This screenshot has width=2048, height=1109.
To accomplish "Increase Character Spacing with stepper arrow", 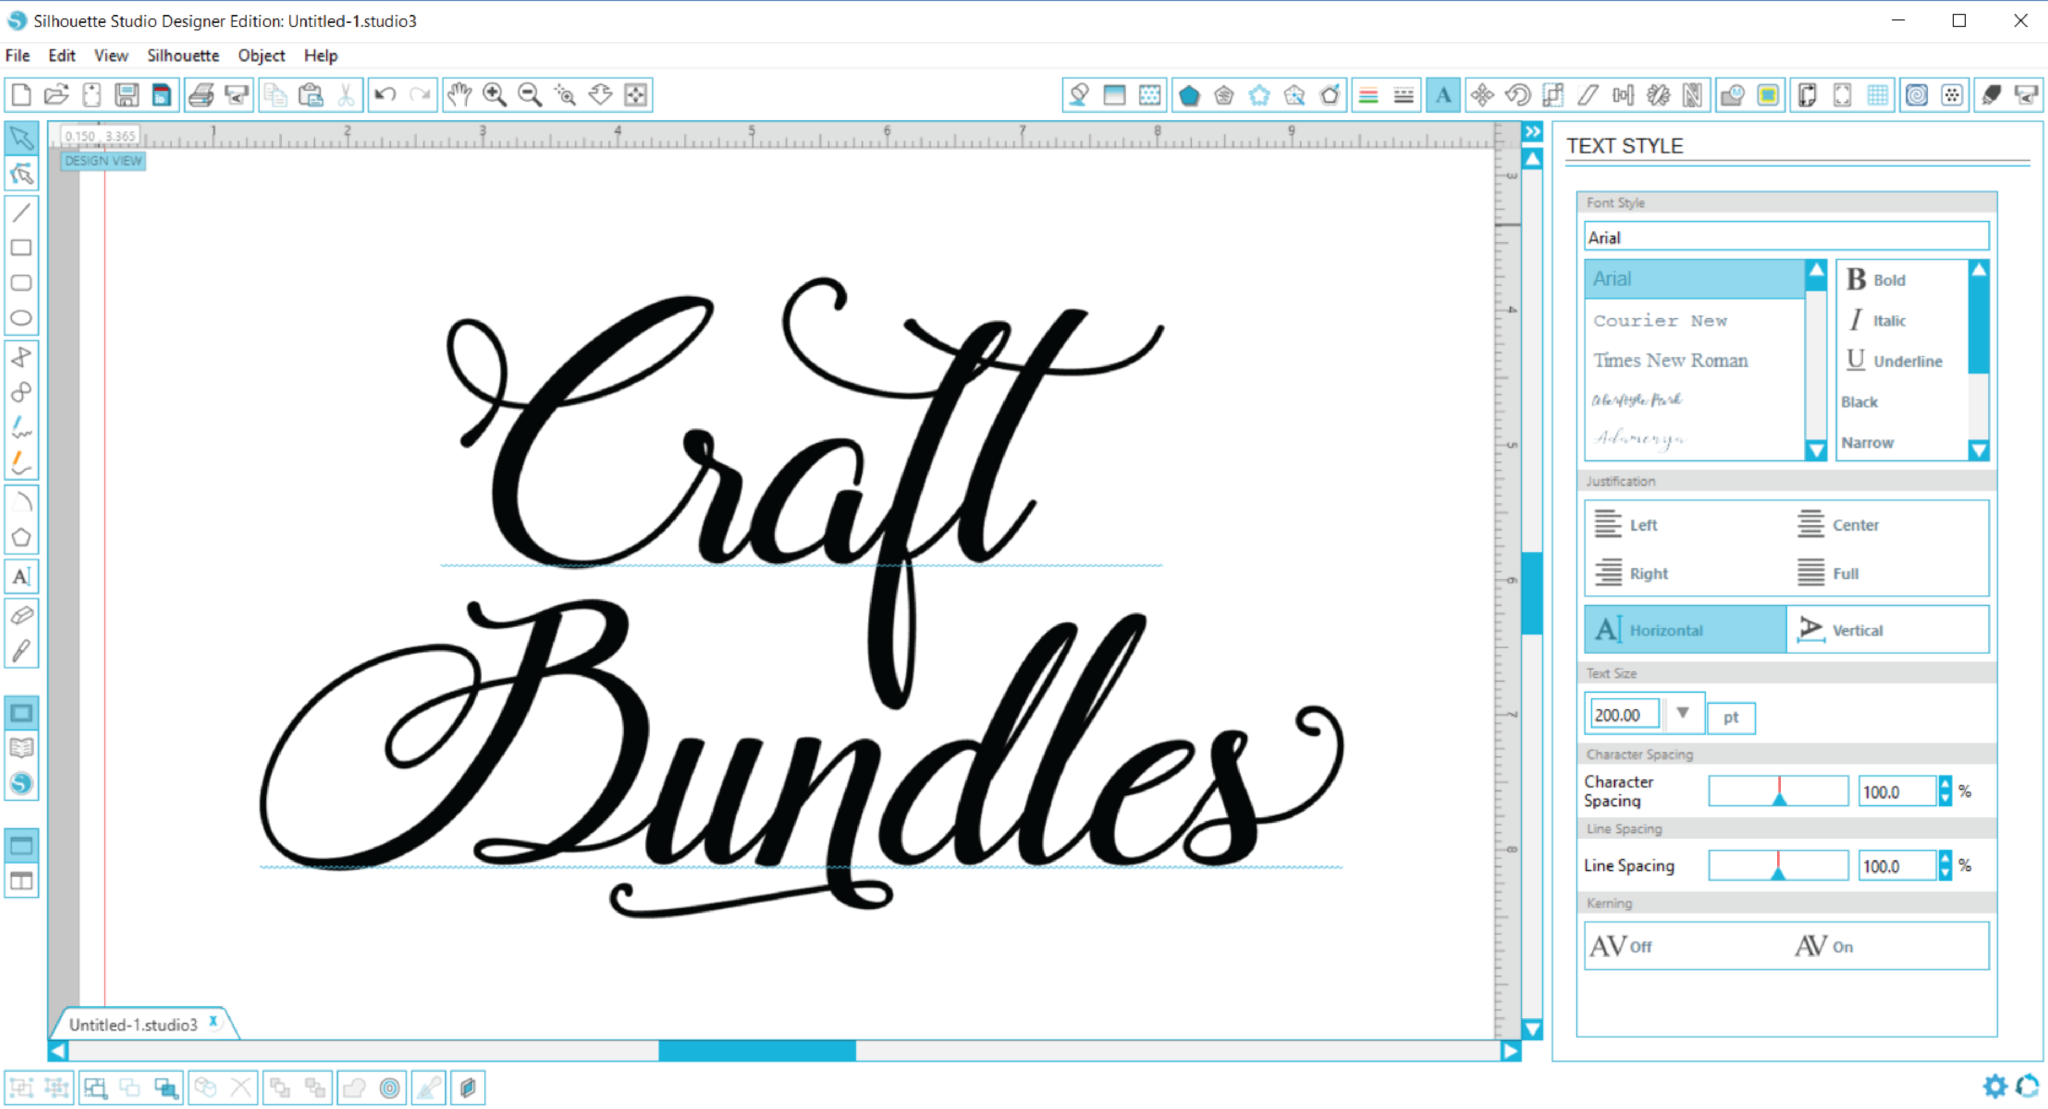I will click(1945, 784).
